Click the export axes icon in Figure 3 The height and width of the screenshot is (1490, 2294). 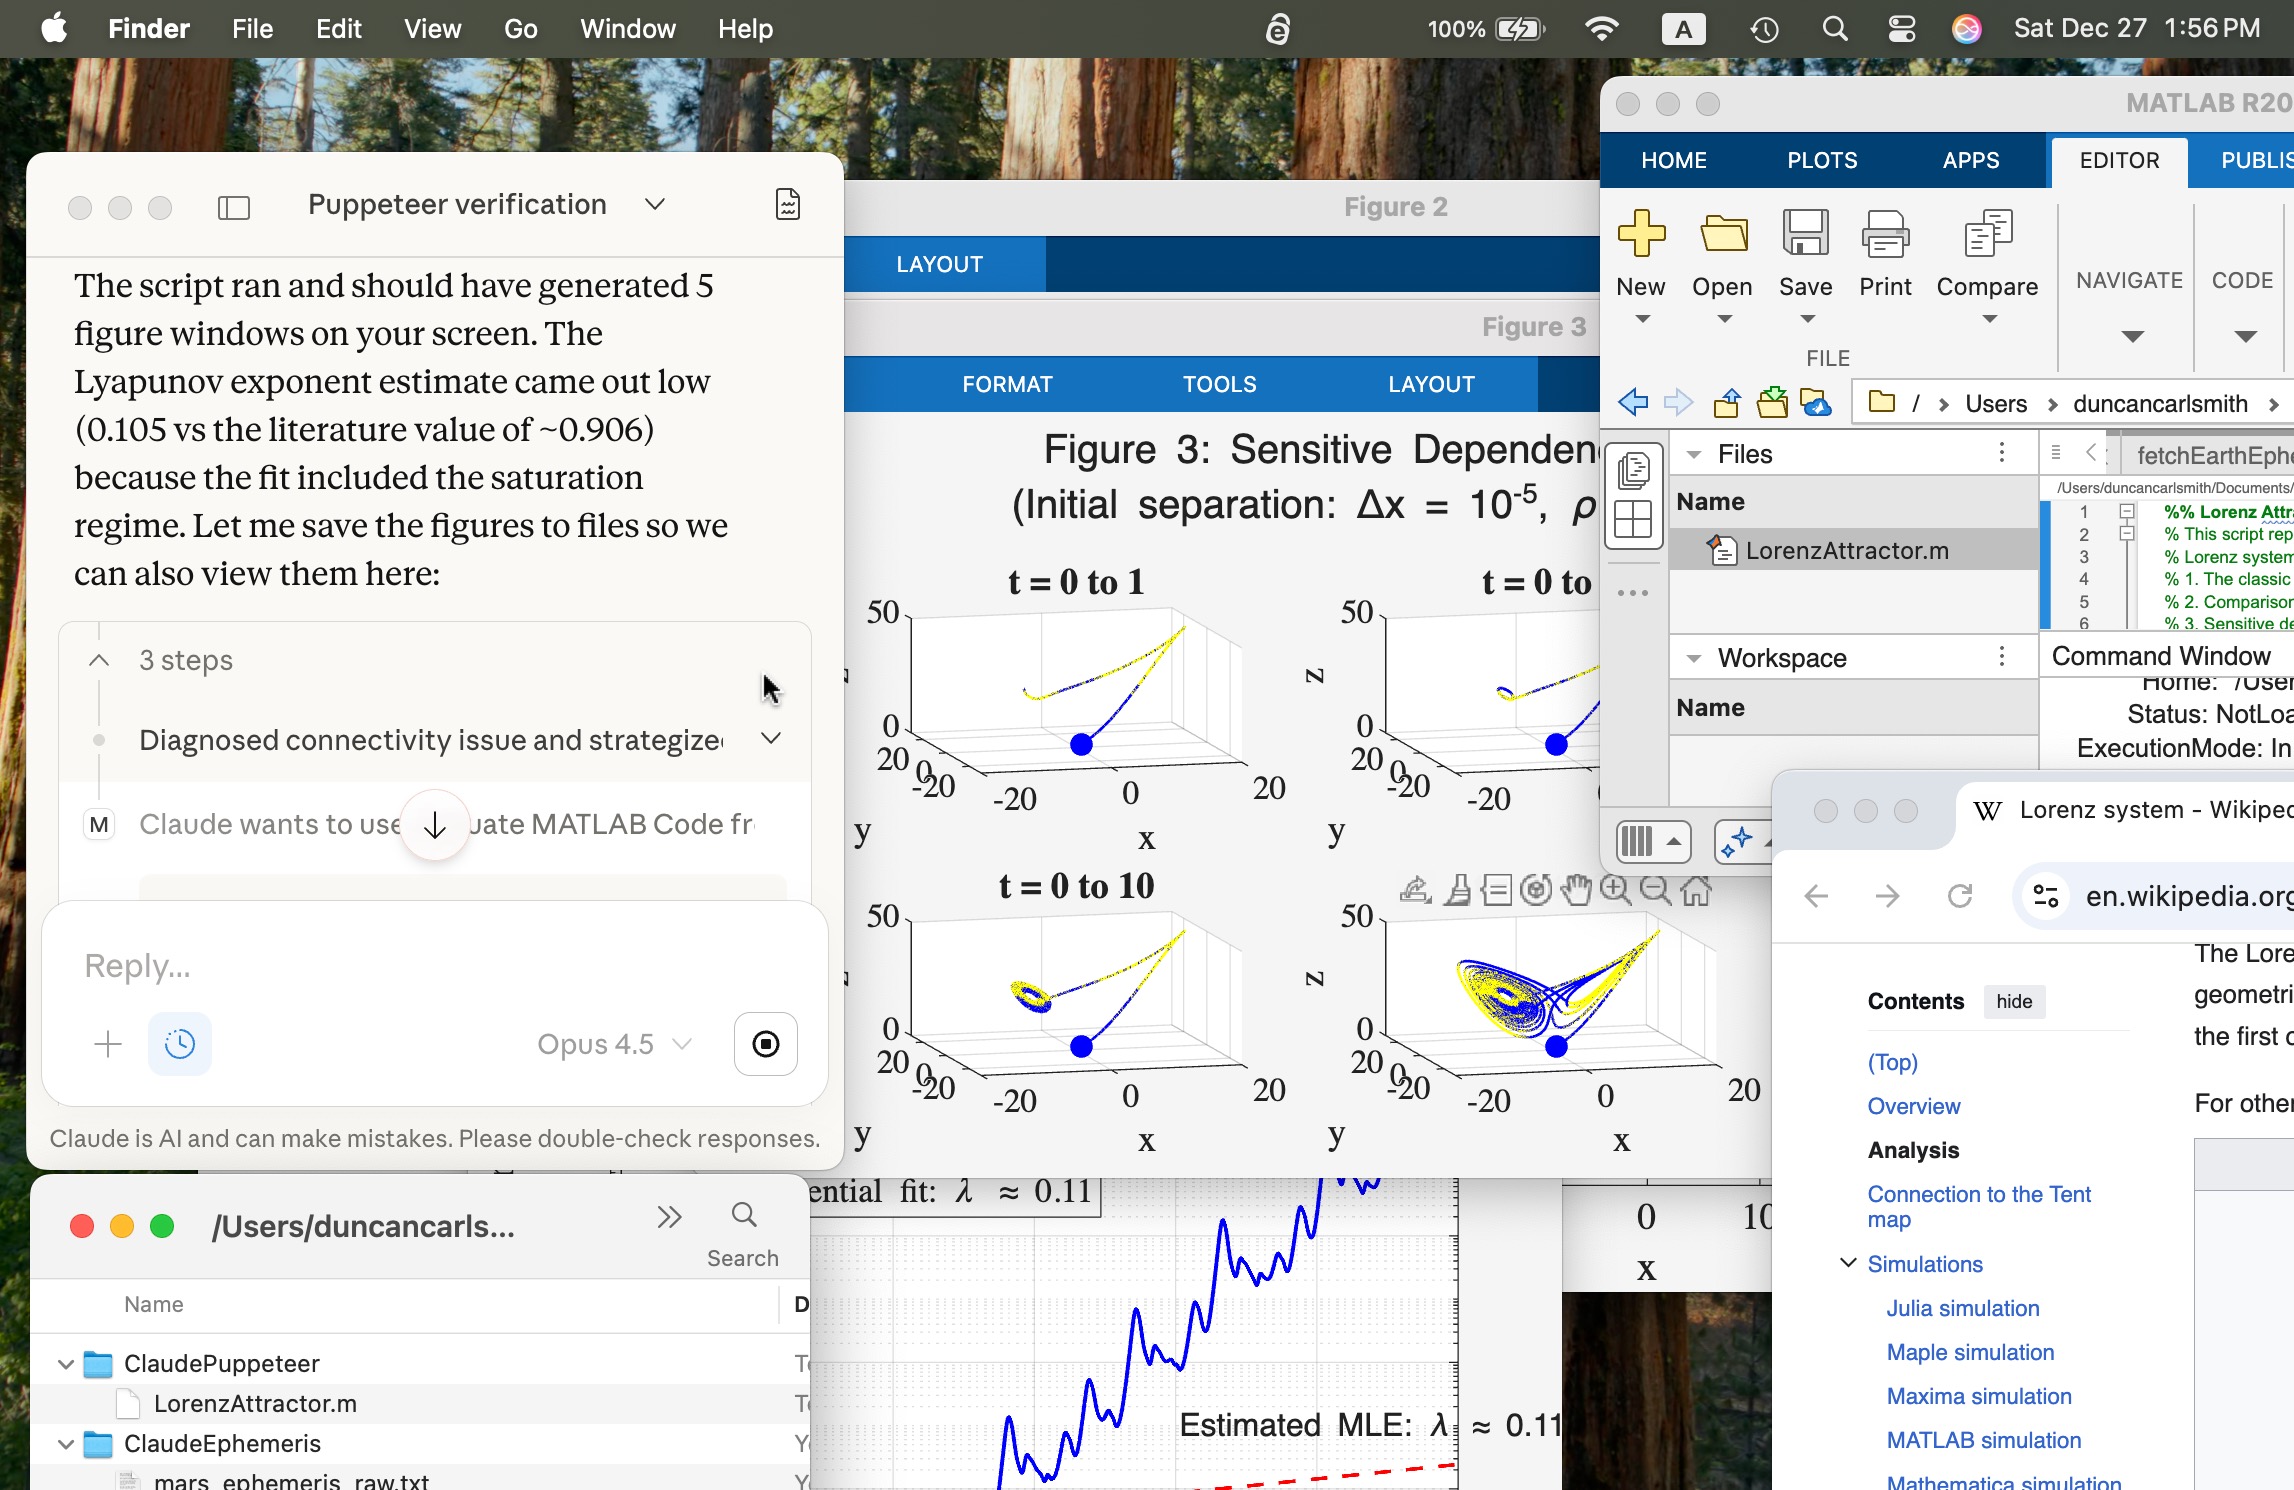pos(1415,889)
